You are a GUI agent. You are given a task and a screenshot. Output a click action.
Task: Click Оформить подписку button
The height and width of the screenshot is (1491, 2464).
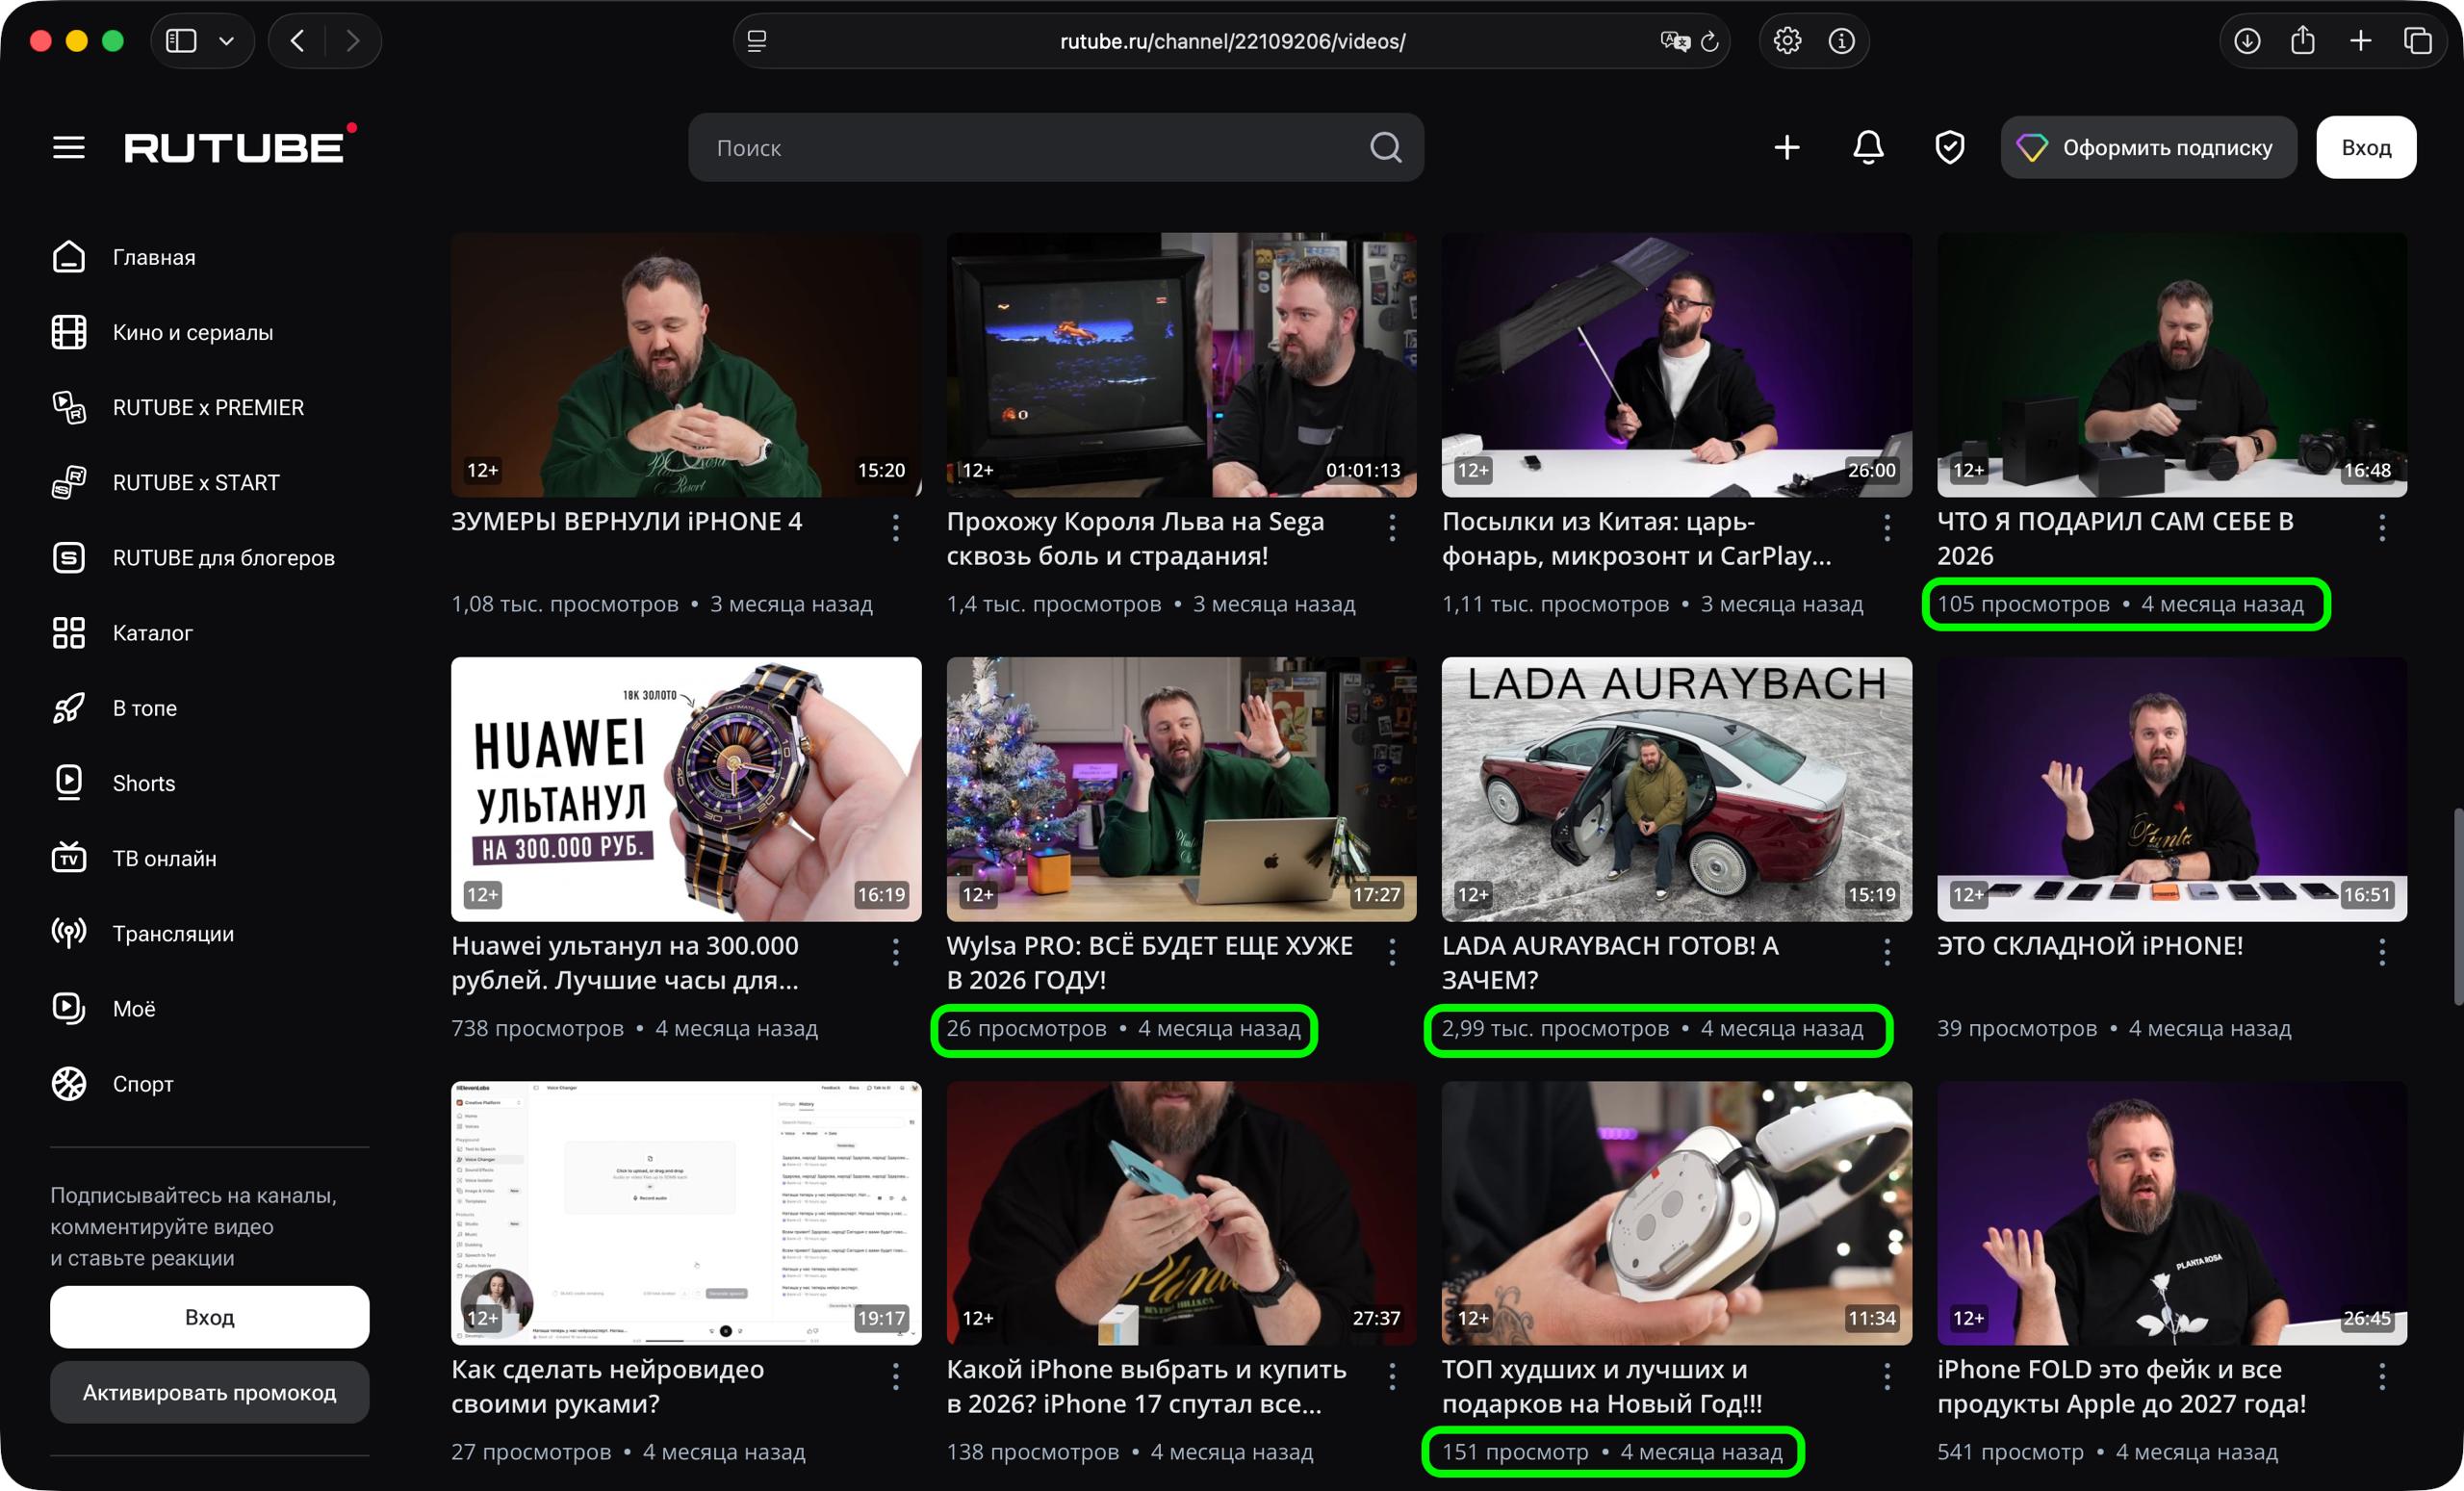click(2147, 148)
